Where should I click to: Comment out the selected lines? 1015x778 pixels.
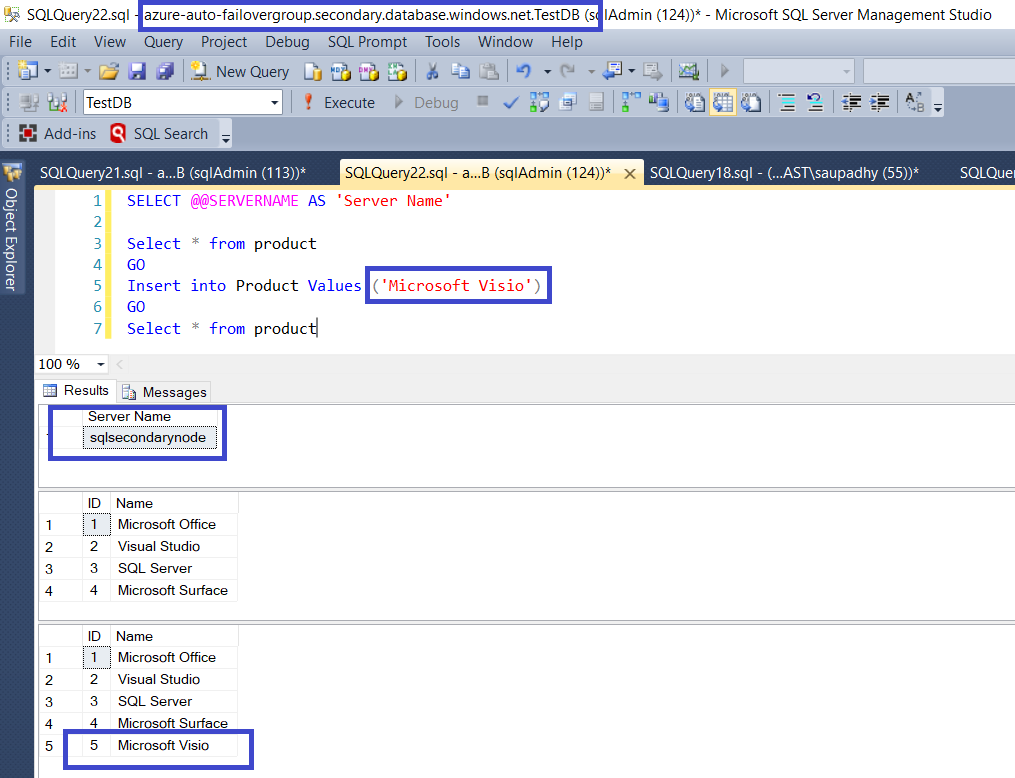pyautogui.click(x=786, y=102)
